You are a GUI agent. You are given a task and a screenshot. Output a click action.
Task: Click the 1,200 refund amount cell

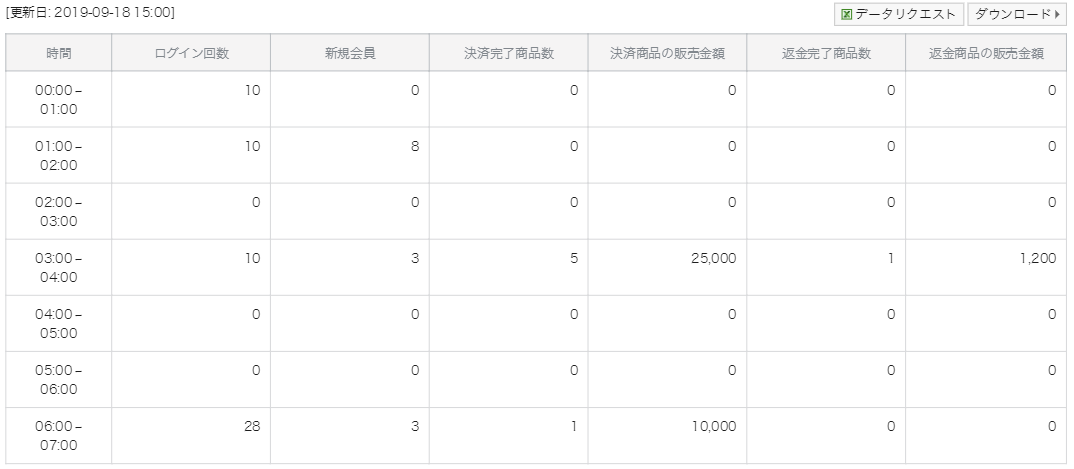(x=986, y=268)
